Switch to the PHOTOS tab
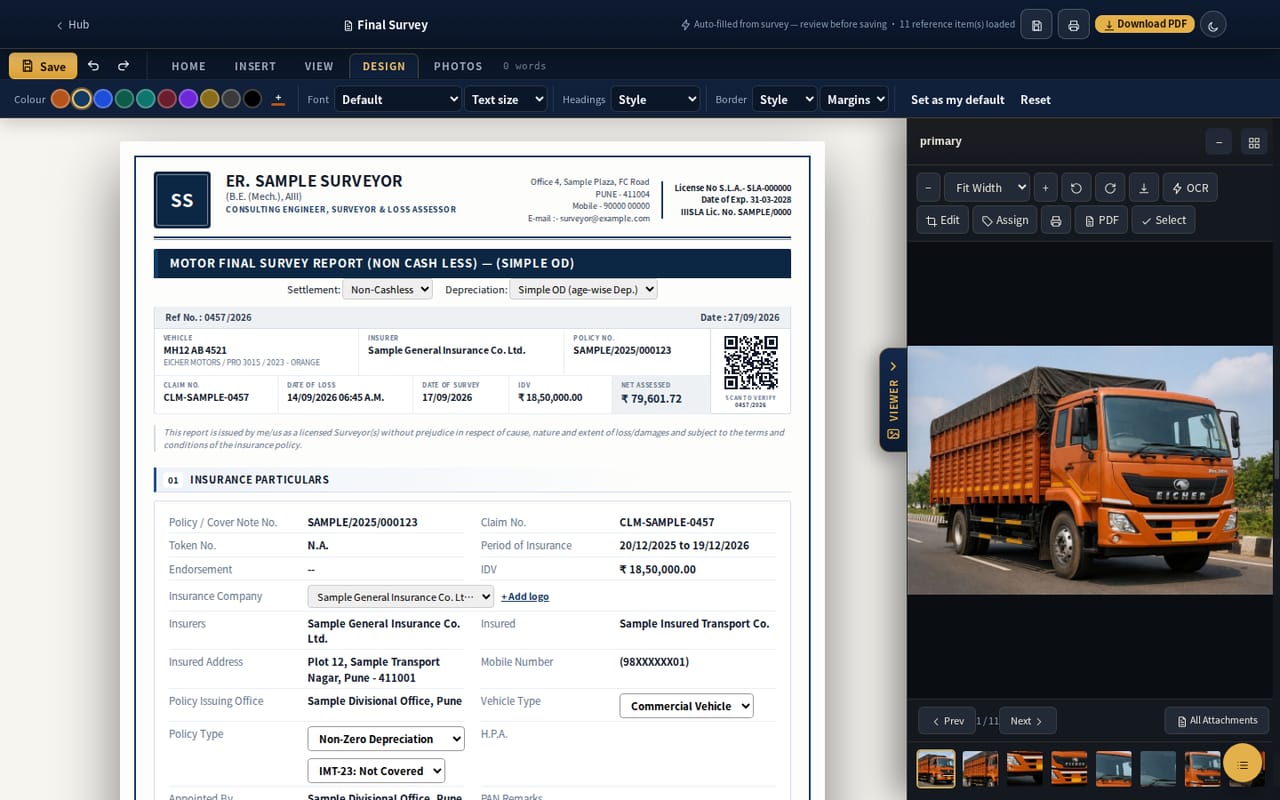Screen dimensions: 1280x800 tap(458, 66)
